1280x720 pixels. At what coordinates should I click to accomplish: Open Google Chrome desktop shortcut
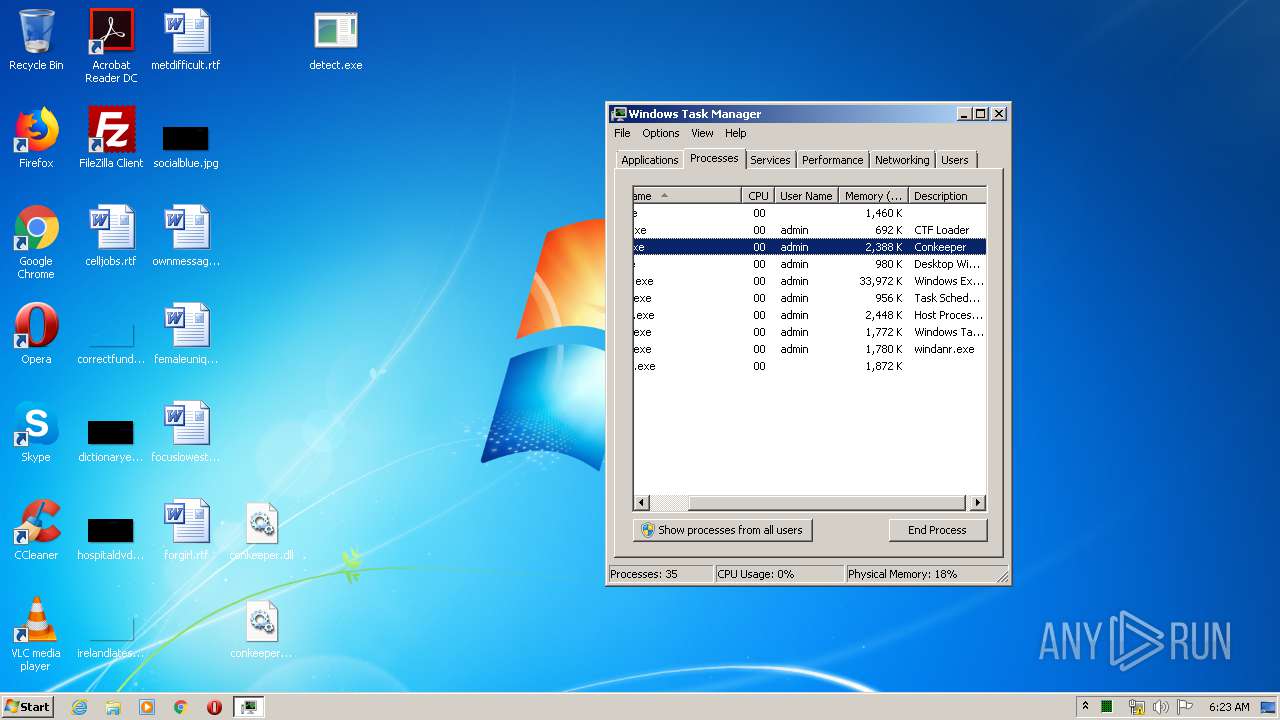click(x=36, y=242)
